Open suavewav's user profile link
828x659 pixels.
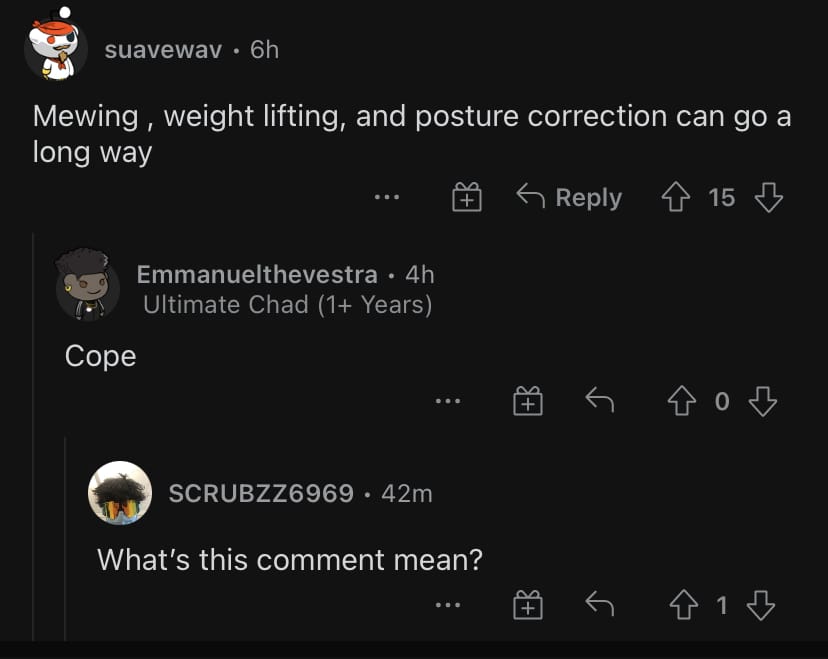[163, 49]
